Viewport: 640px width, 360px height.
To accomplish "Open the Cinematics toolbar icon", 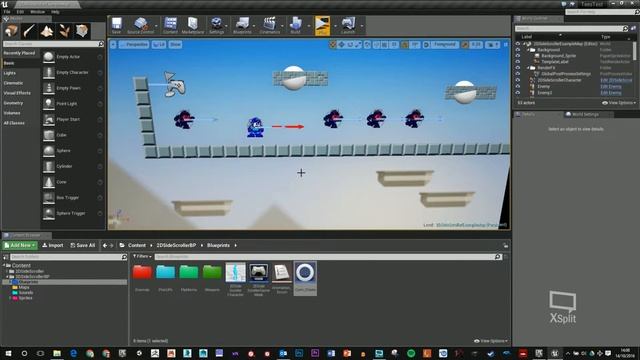I will click(269, 25).
